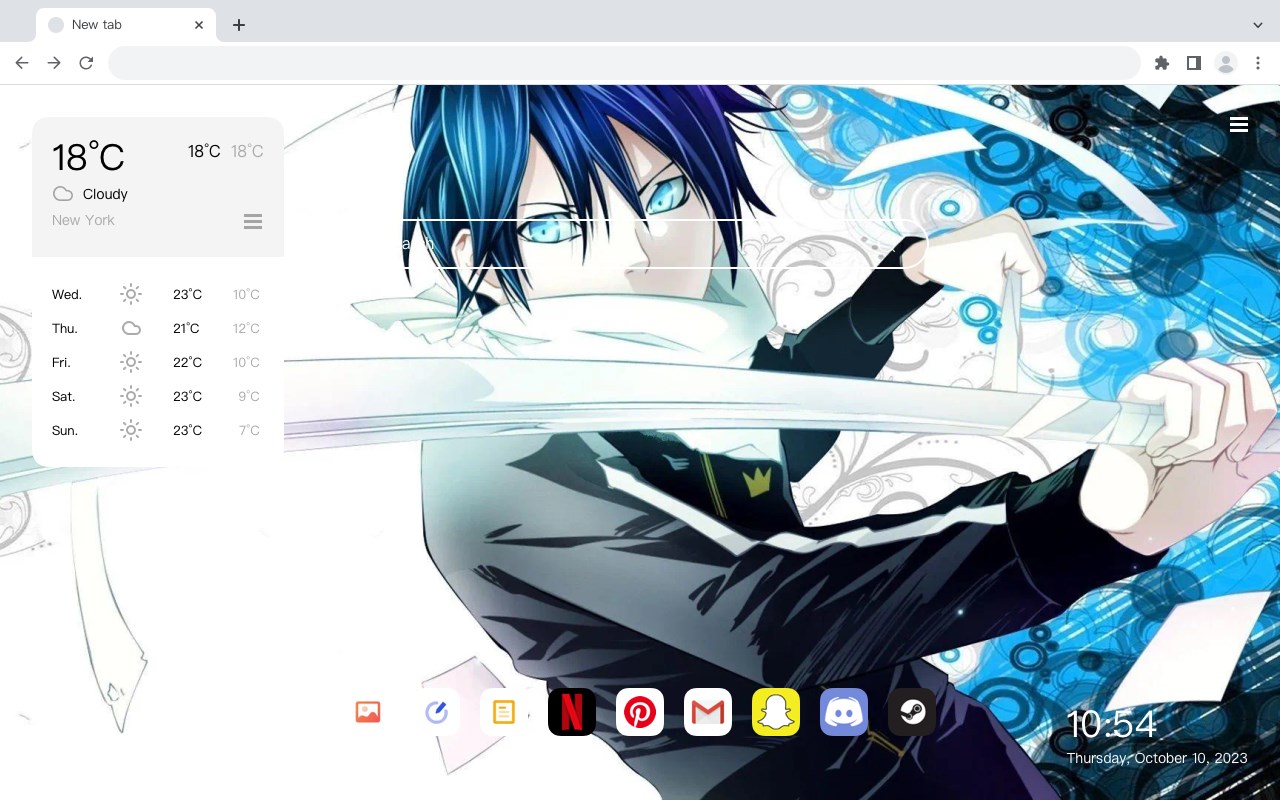Open the hamburger menu at page top right
Screen dimensions: 1280x800
(1239, 124)
